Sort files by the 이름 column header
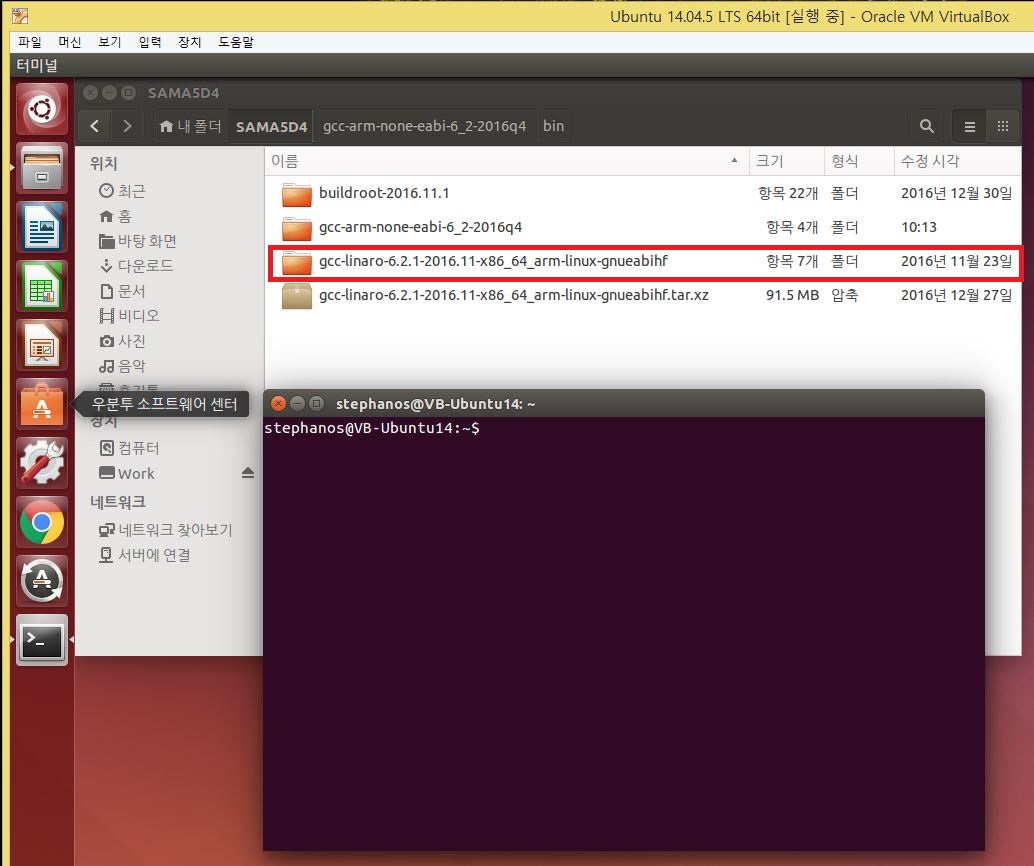The height and width of the screenshot is (866, 1034). [x=285, y=161]
